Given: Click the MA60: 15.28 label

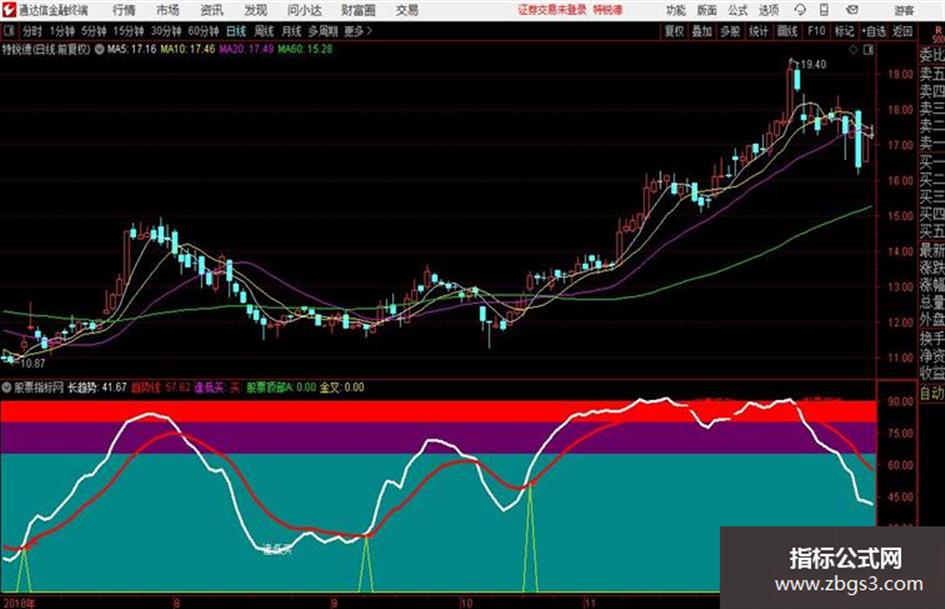Looking at the screenshot, I should click(x=305, y=49).
